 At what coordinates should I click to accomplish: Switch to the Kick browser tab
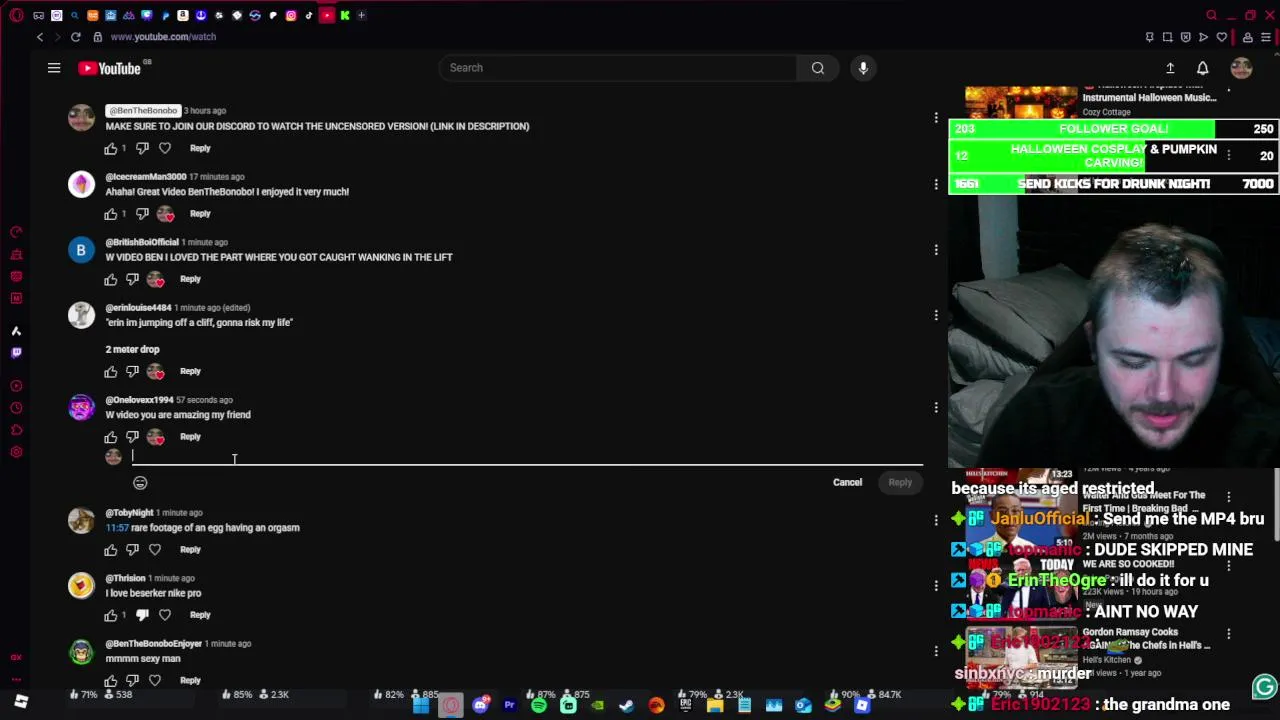(x=345, y=15)
